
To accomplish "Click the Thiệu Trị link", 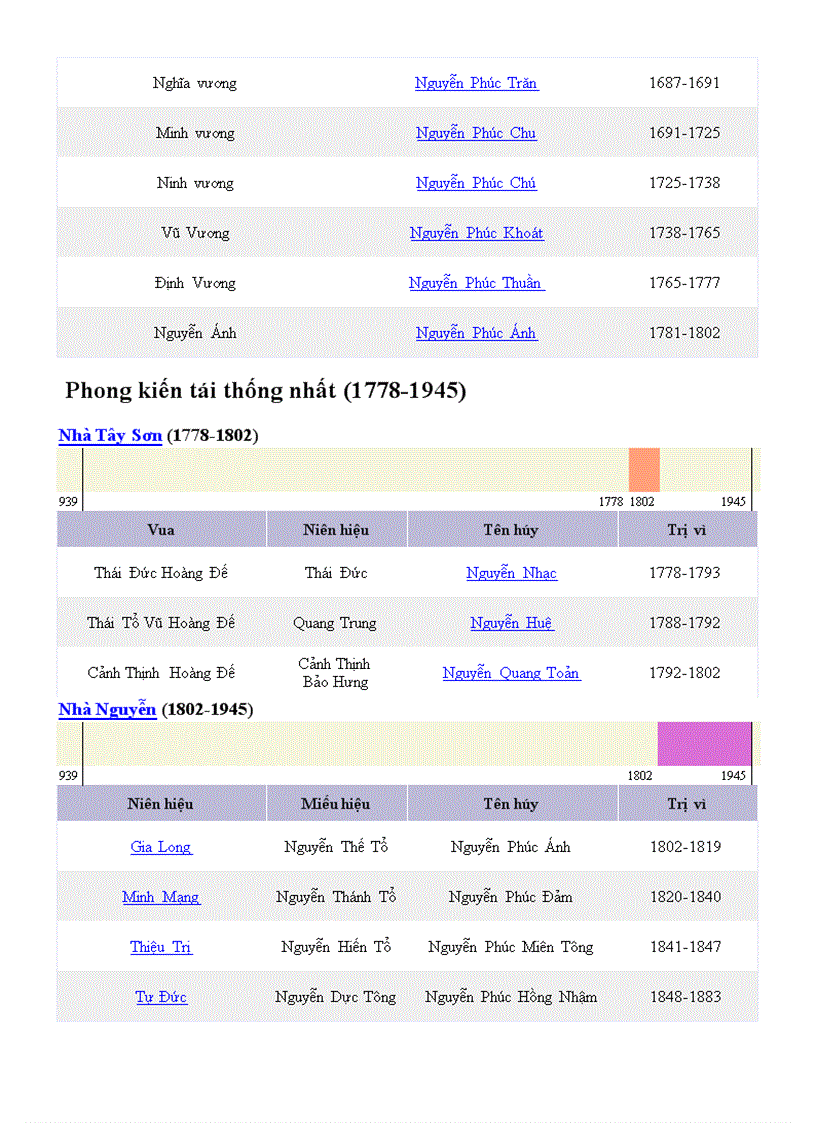I will tap(161, 947).
